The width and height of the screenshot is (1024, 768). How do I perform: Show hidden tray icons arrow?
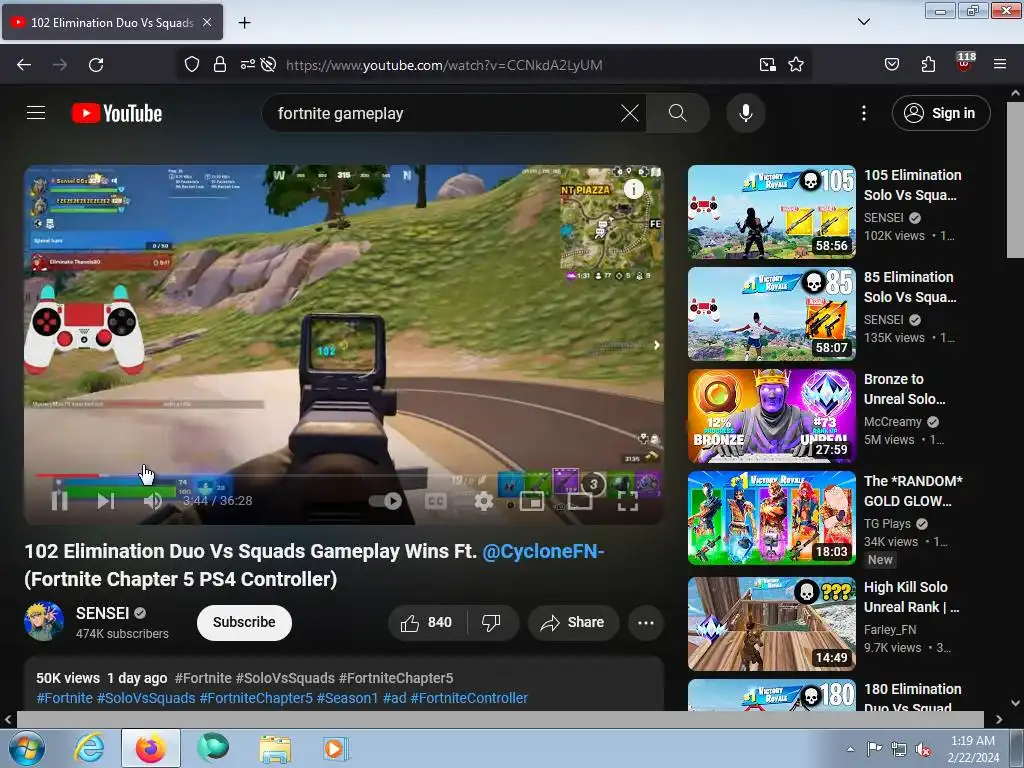[850, 749]
